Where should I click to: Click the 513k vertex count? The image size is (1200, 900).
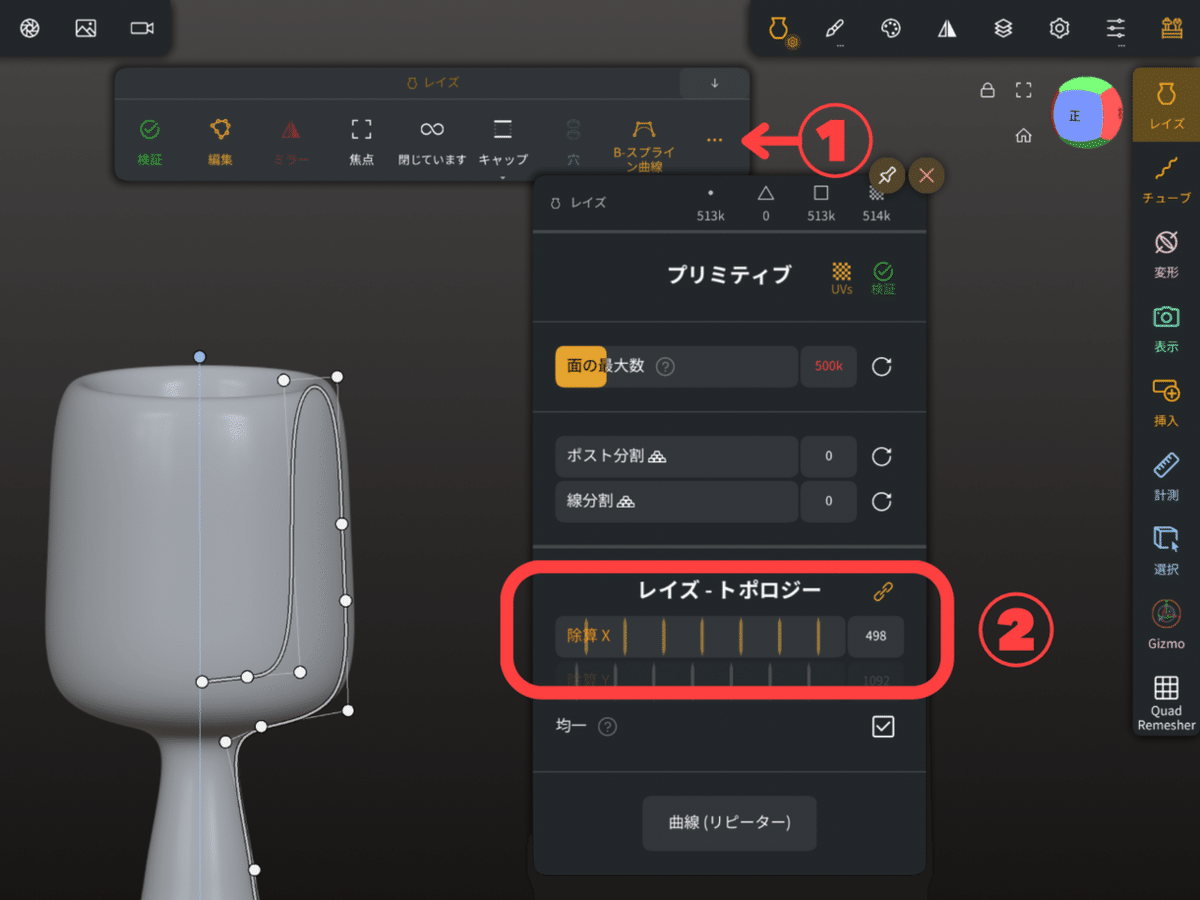710,203
